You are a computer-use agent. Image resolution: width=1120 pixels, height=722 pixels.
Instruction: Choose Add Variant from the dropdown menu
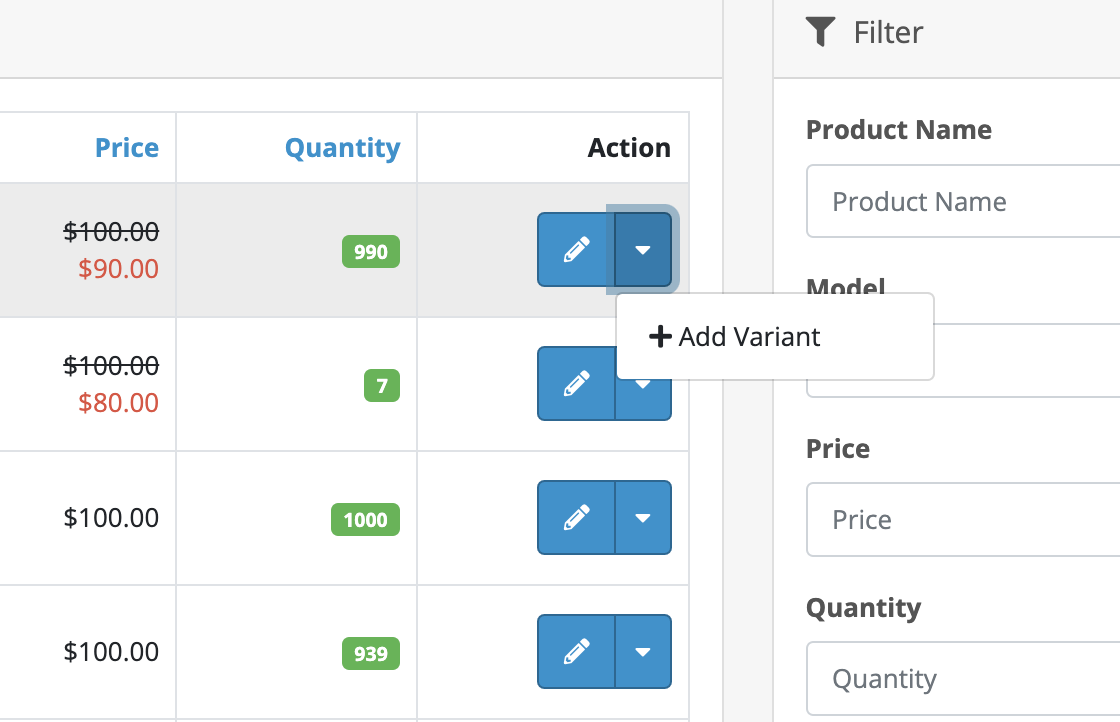coord(775,336)
